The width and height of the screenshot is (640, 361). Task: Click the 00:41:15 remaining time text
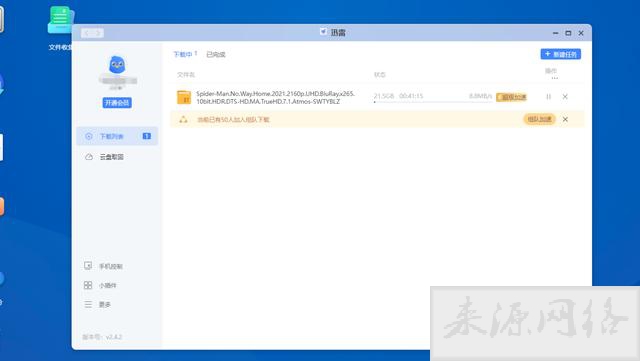click(x=411, y=96)
